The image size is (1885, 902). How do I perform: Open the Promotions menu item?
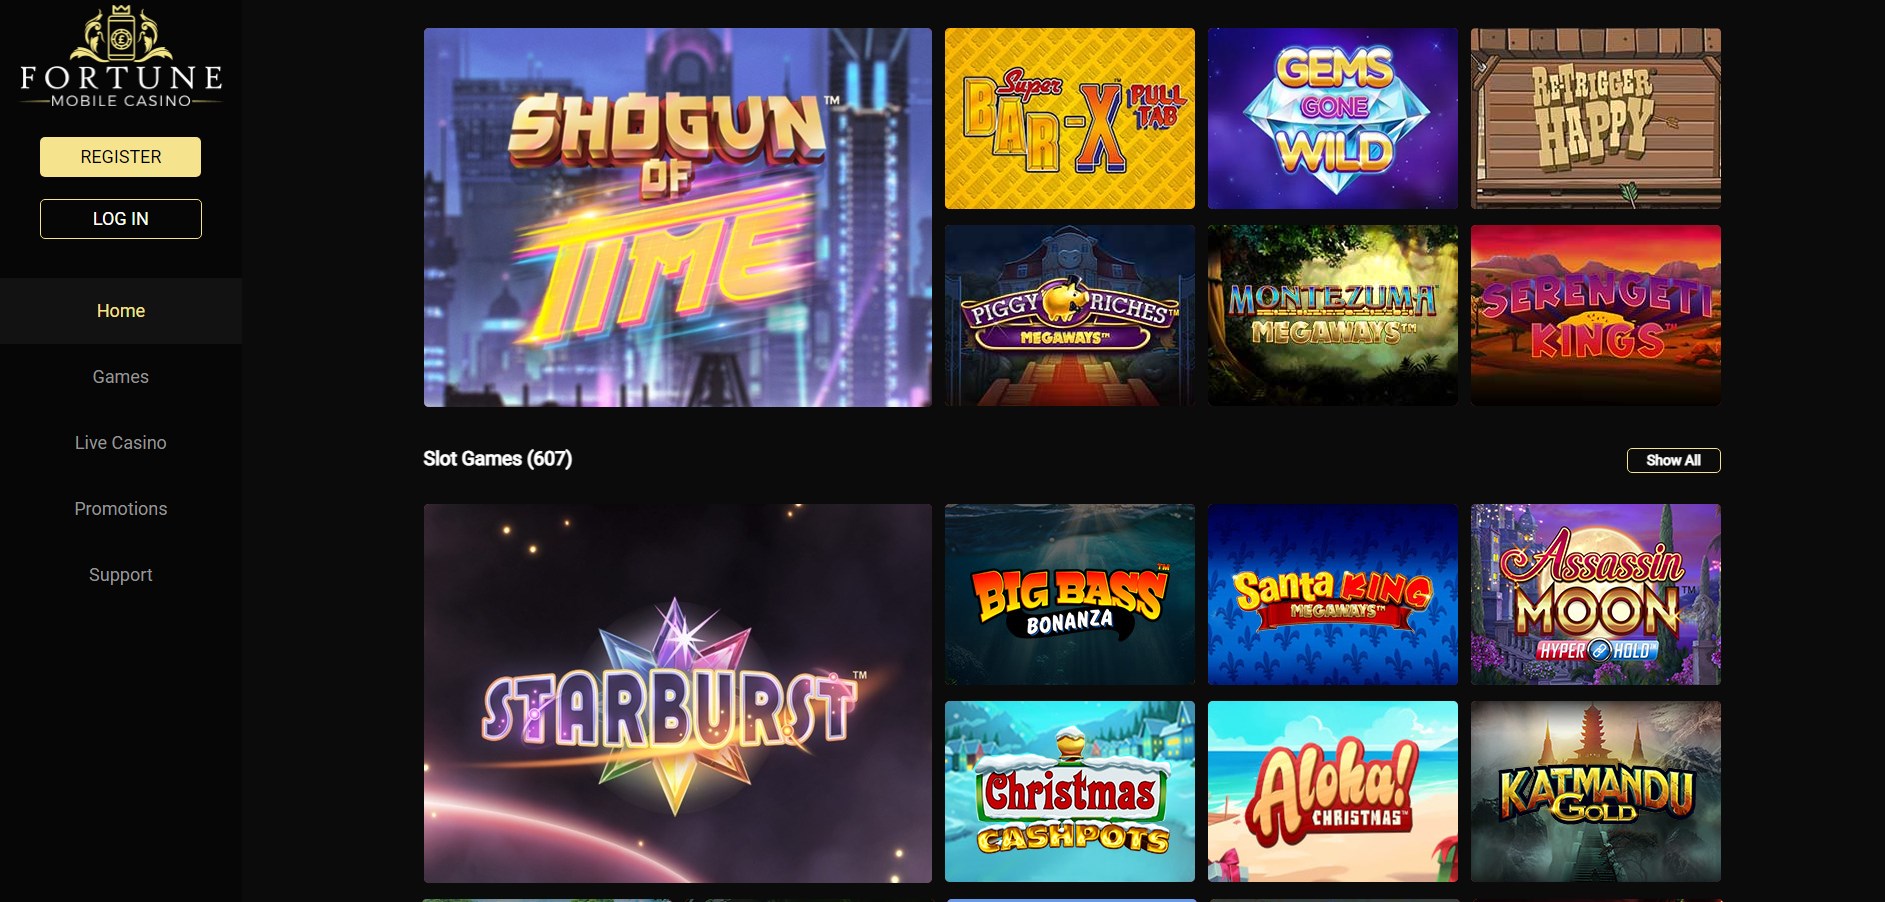click(120, 509)
